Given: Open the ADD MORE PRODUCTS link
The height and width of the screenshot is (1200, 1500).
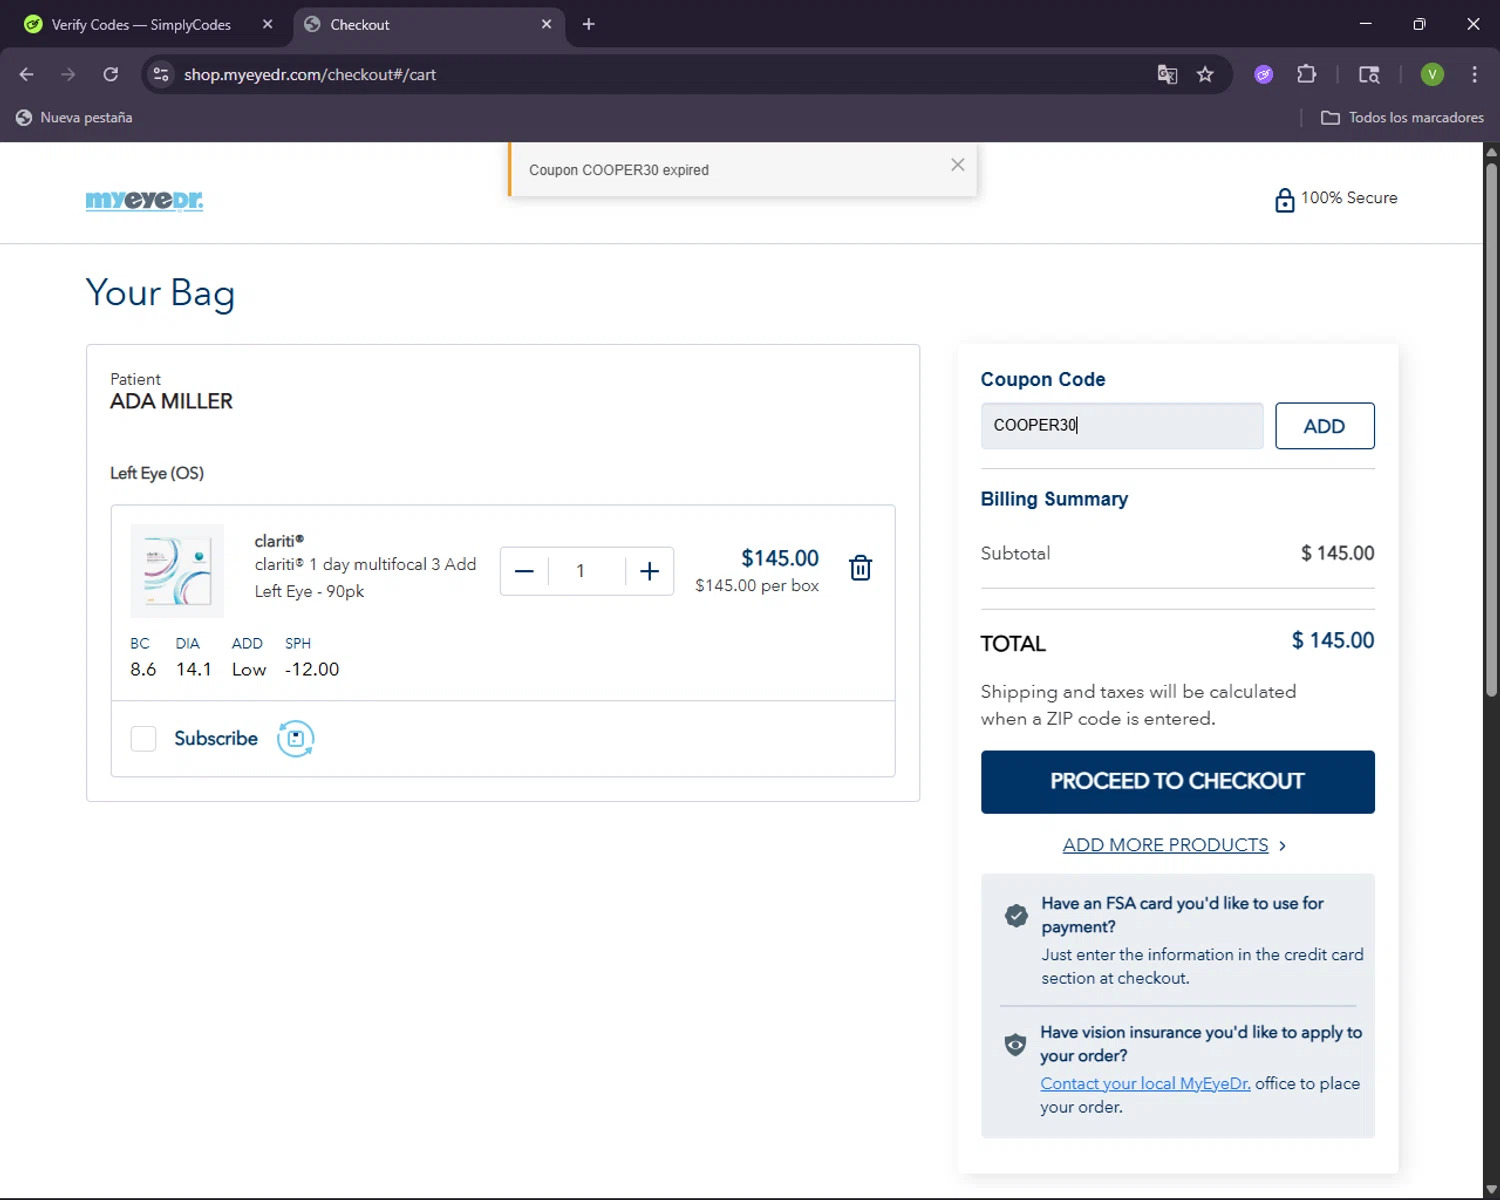Looking at the screenshot, I should (x=1165, y=845).
